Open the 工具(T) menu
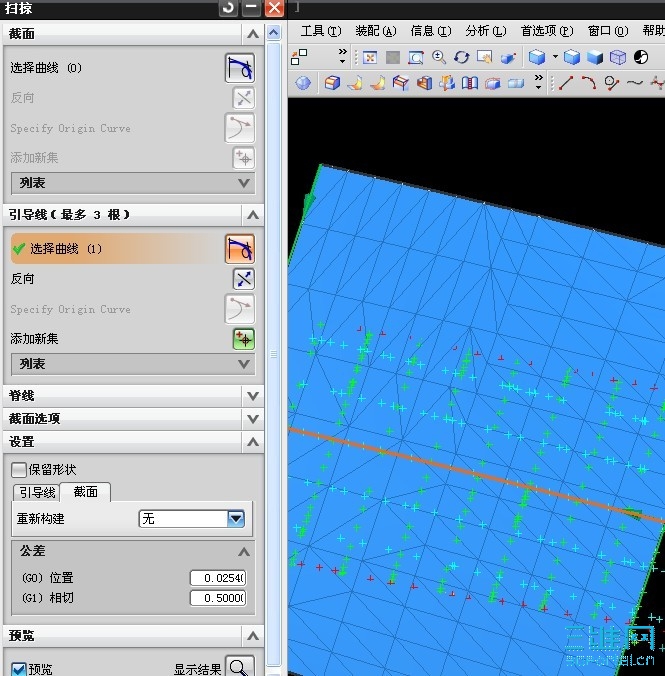This screenshot has height=676, width=665. (321, 31)
